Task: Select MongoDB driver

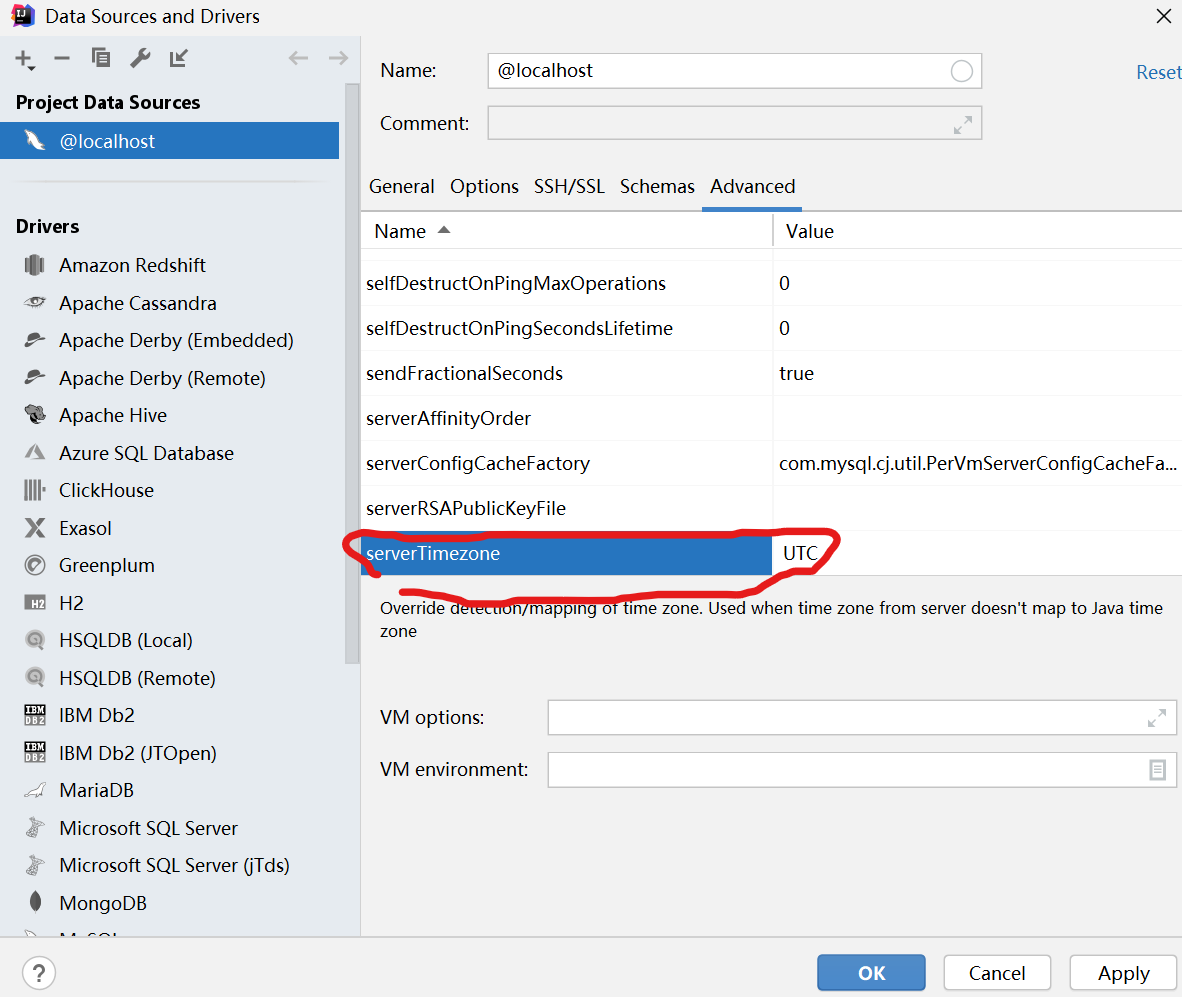Action: (103, 903)
